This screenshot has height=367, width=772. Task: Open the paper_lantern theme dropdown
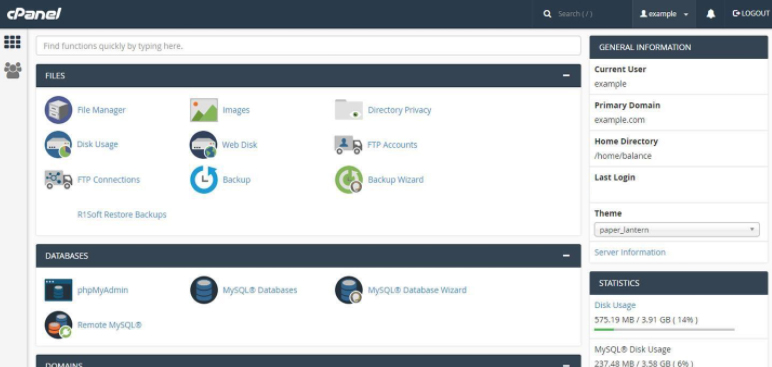pos(676,230)
